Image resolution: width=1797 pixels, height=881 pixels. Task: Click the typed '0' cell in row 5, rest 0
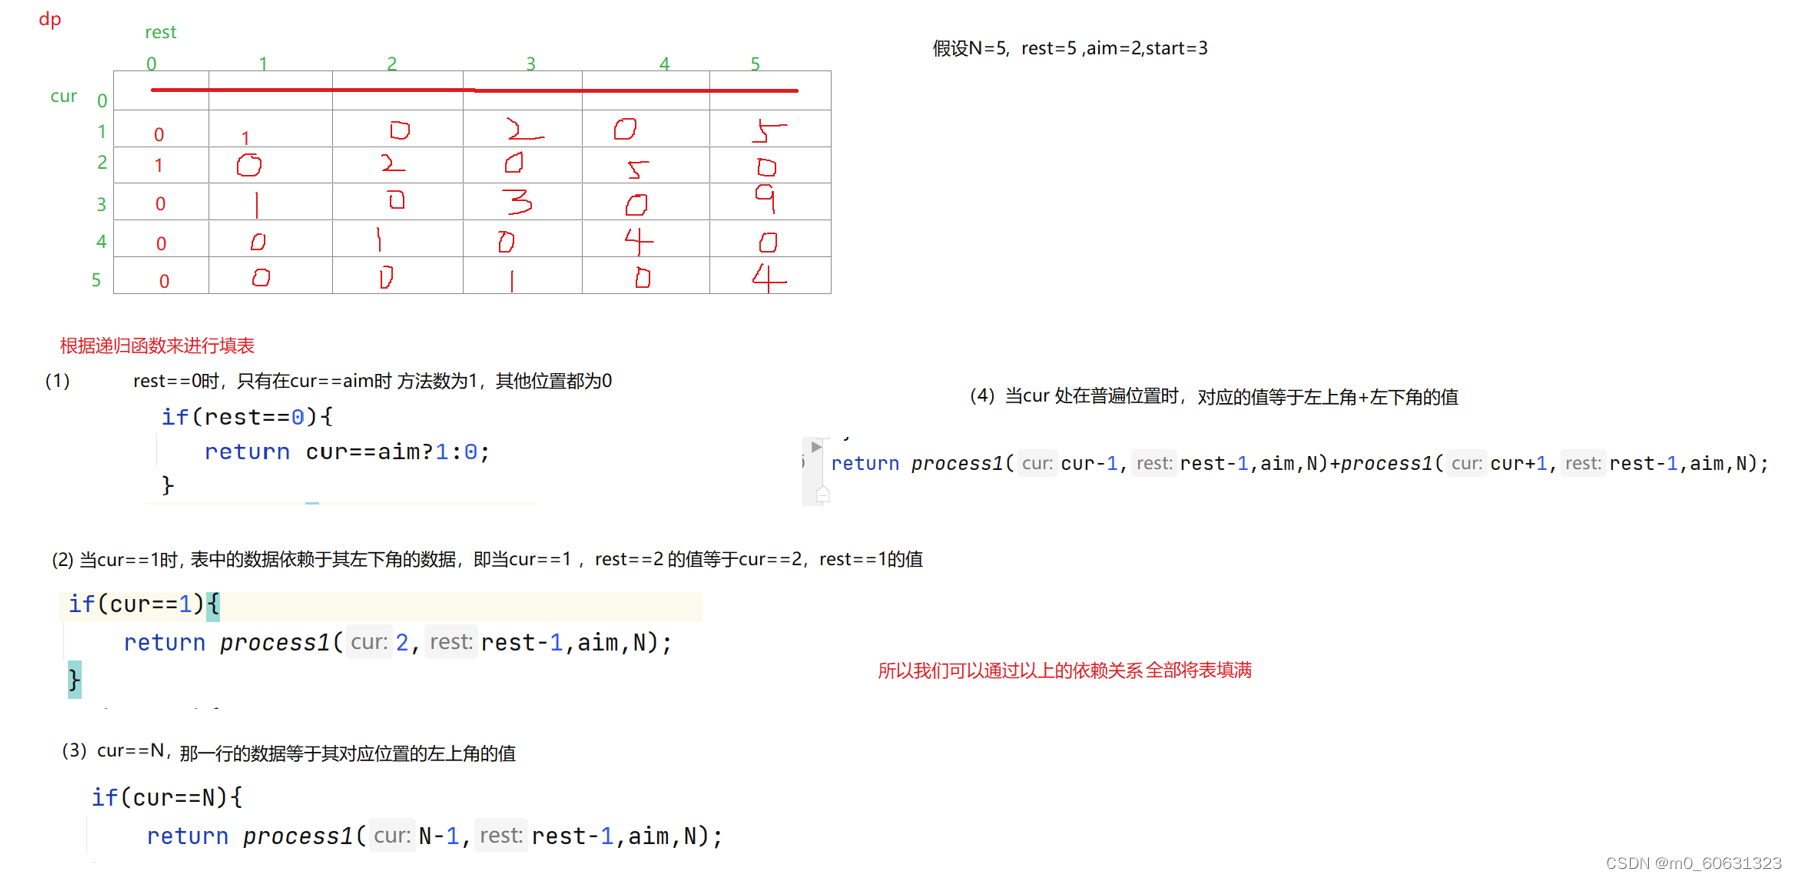coord(164,282)
